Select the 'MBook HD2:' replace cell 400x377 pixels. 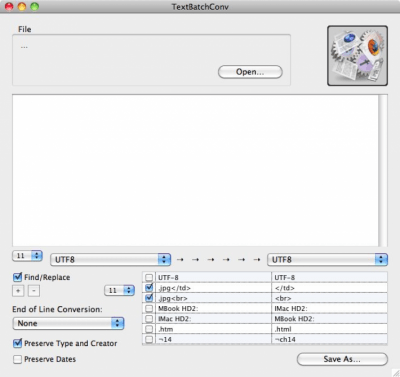click(x=330, y=319)
